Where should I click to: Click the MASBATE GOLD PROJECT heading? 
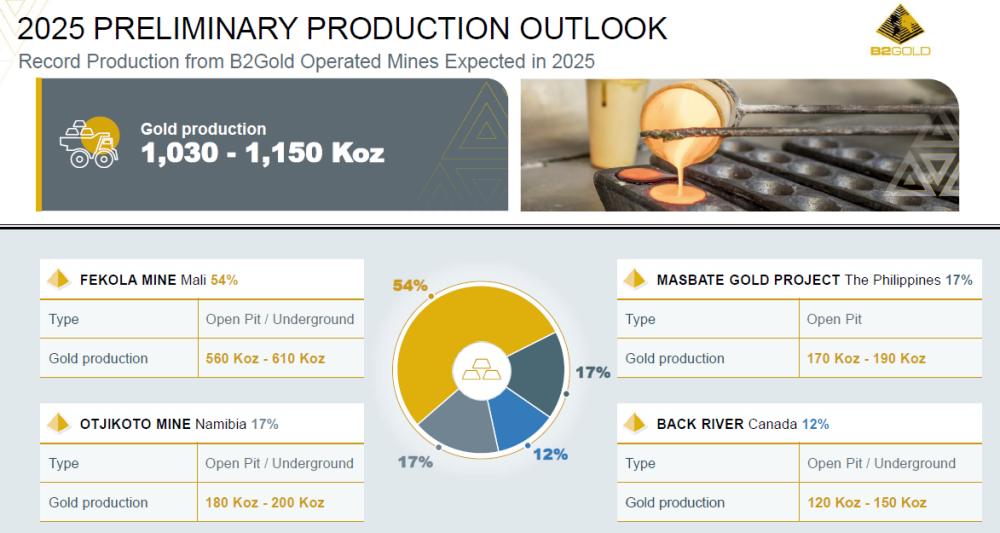click(748, 280)
